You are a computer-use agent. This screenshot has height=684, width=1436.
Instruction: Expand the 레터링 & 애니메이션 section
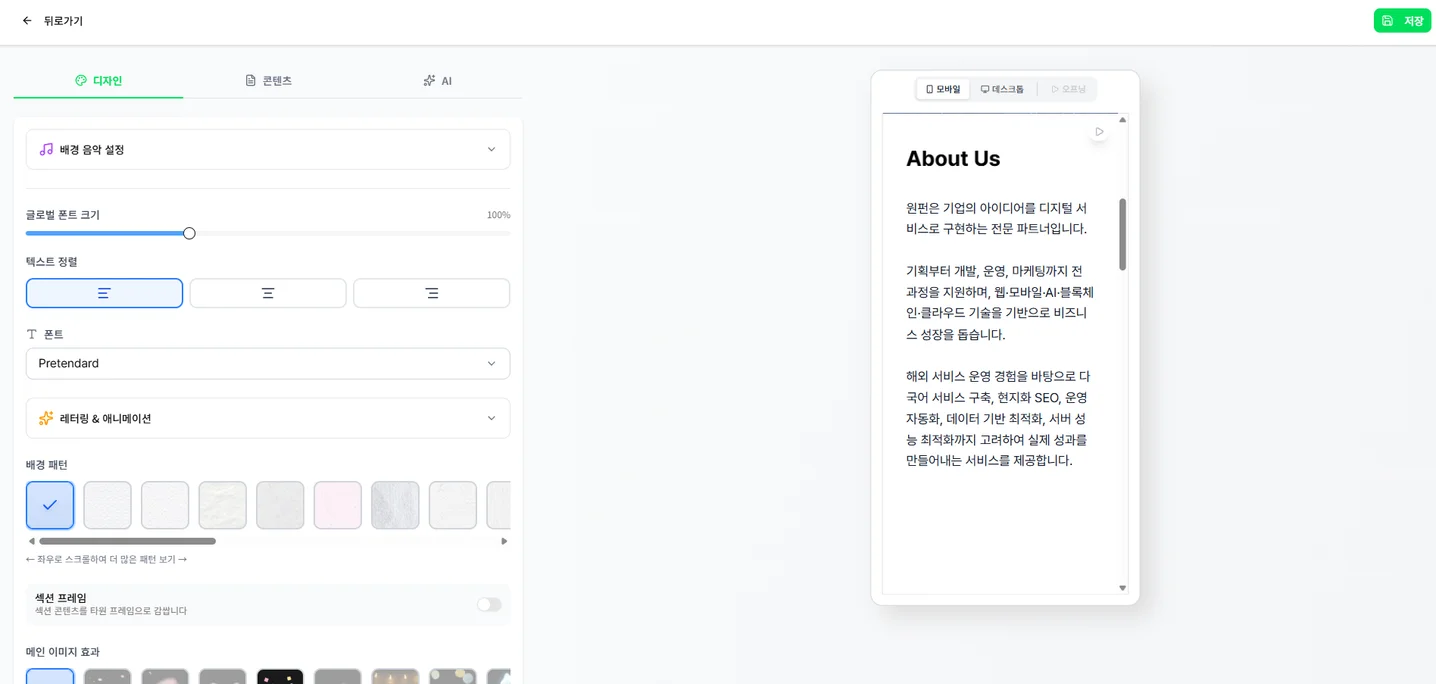tap(268, 419)
